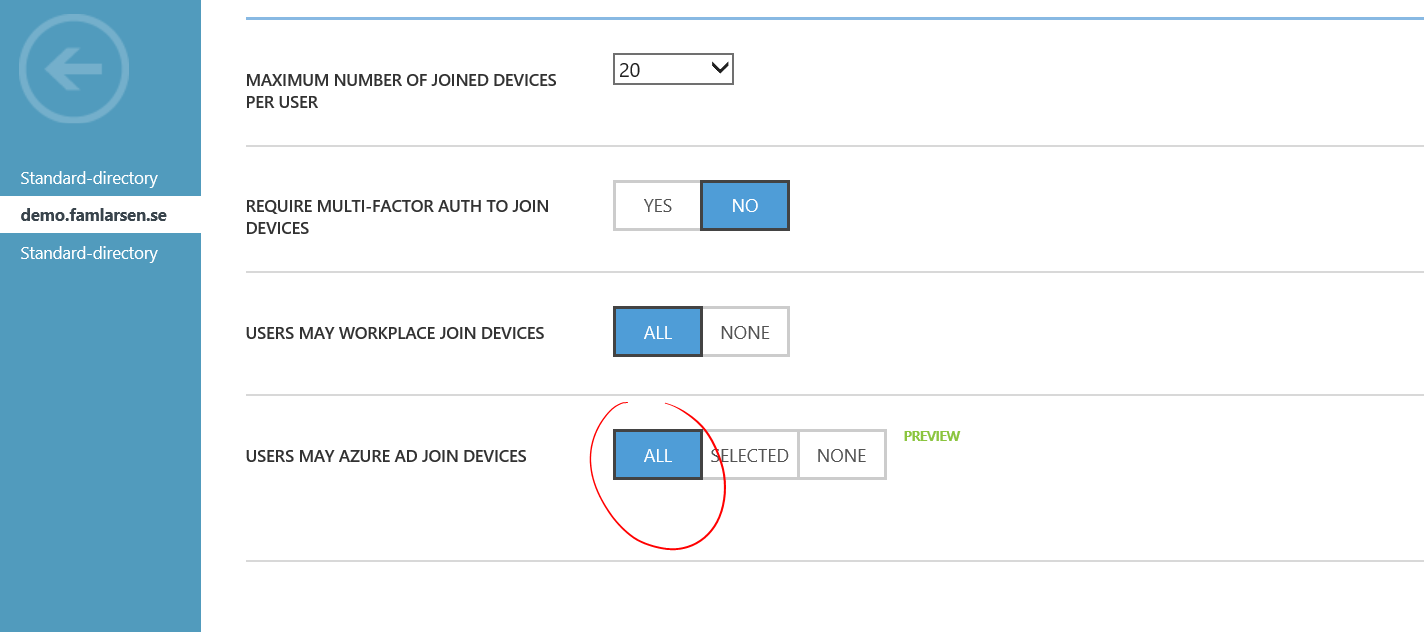Set require multi-factor auth to NO
This screenshot has width=1424, height=632.
tap(745, 206)
